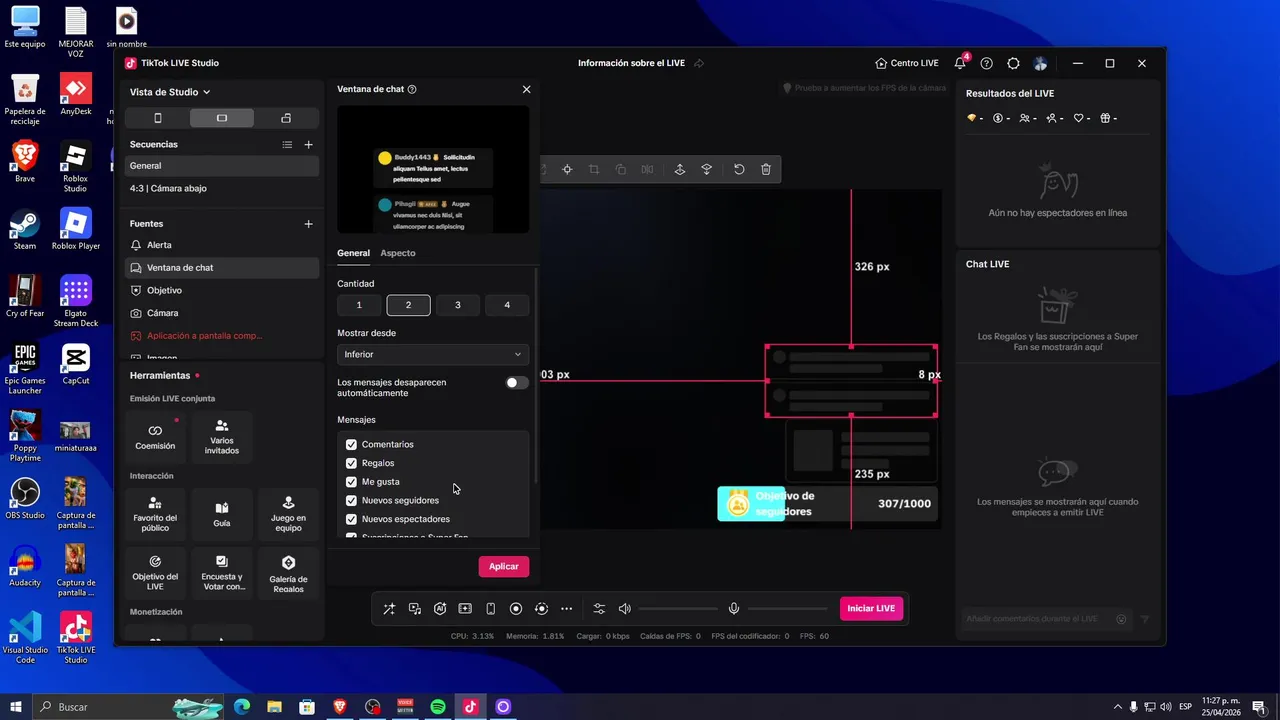Select portrait phone layout view

point(158,118)
